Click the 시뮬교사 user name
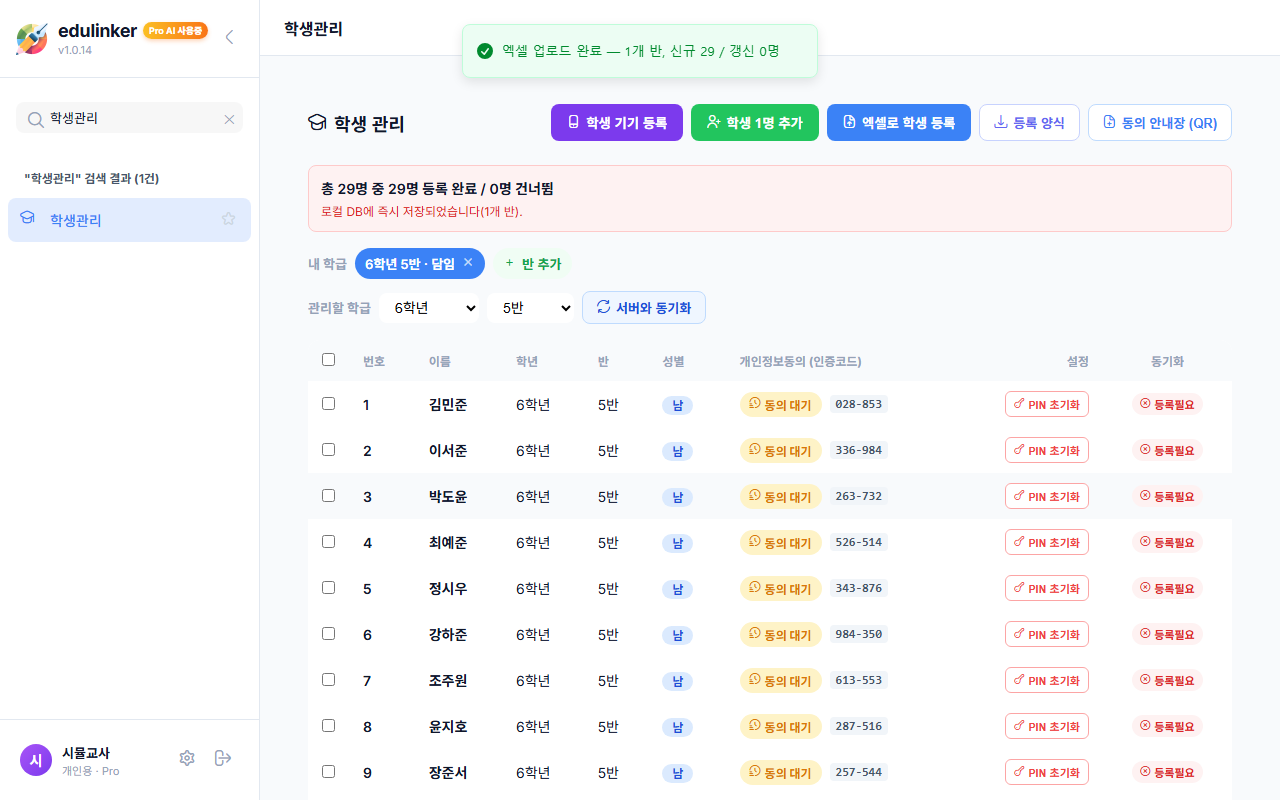The width and height of the screenshot is (1280, 800). click(x=86, y=753)
